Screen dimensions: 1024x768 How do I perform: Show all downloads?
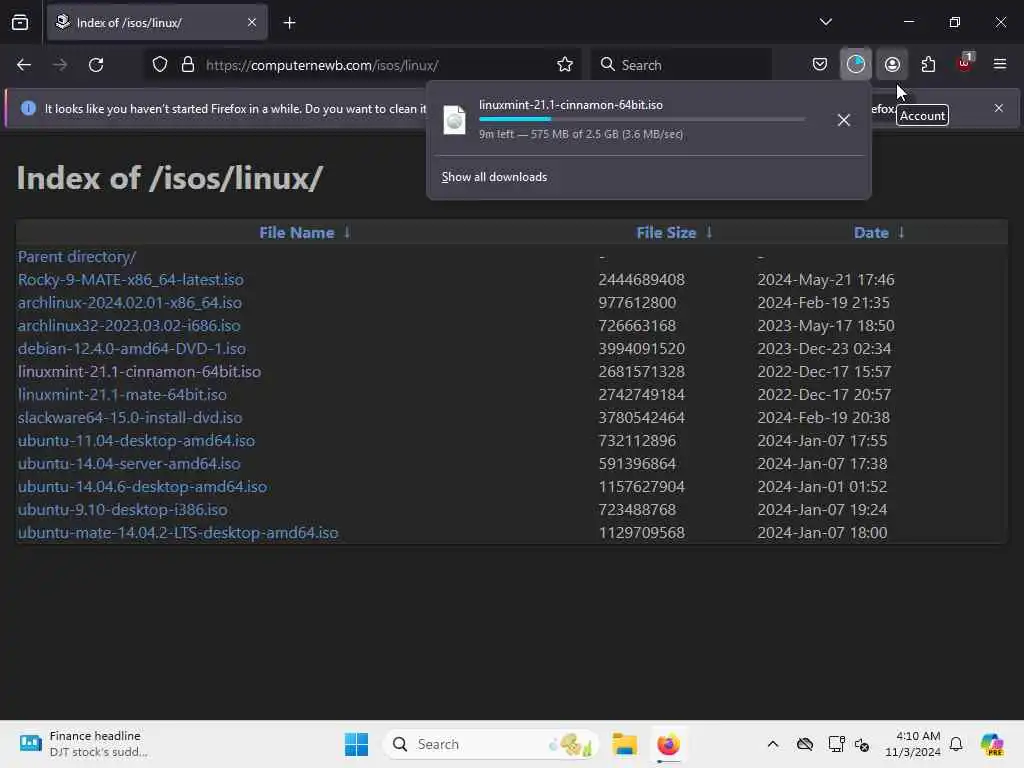(494, 177)
